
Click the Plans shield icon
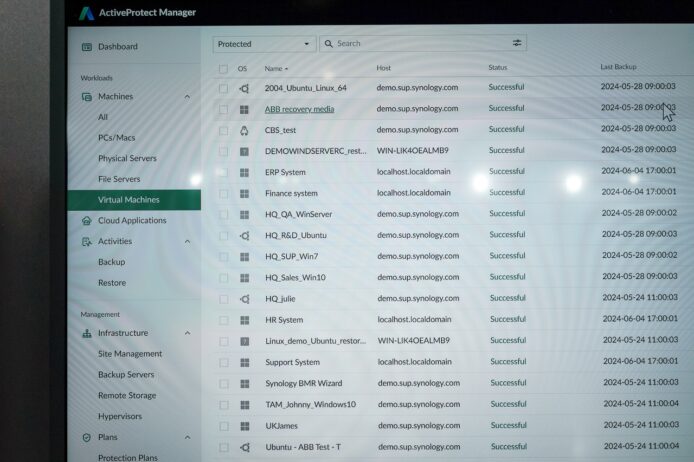coord(87,437)
